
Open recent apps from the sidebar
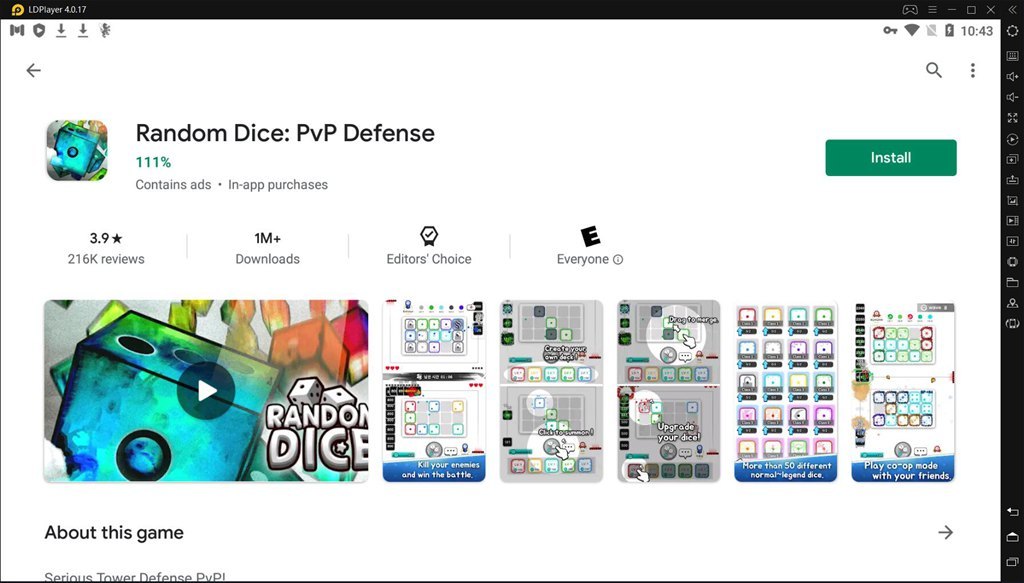1012,561
